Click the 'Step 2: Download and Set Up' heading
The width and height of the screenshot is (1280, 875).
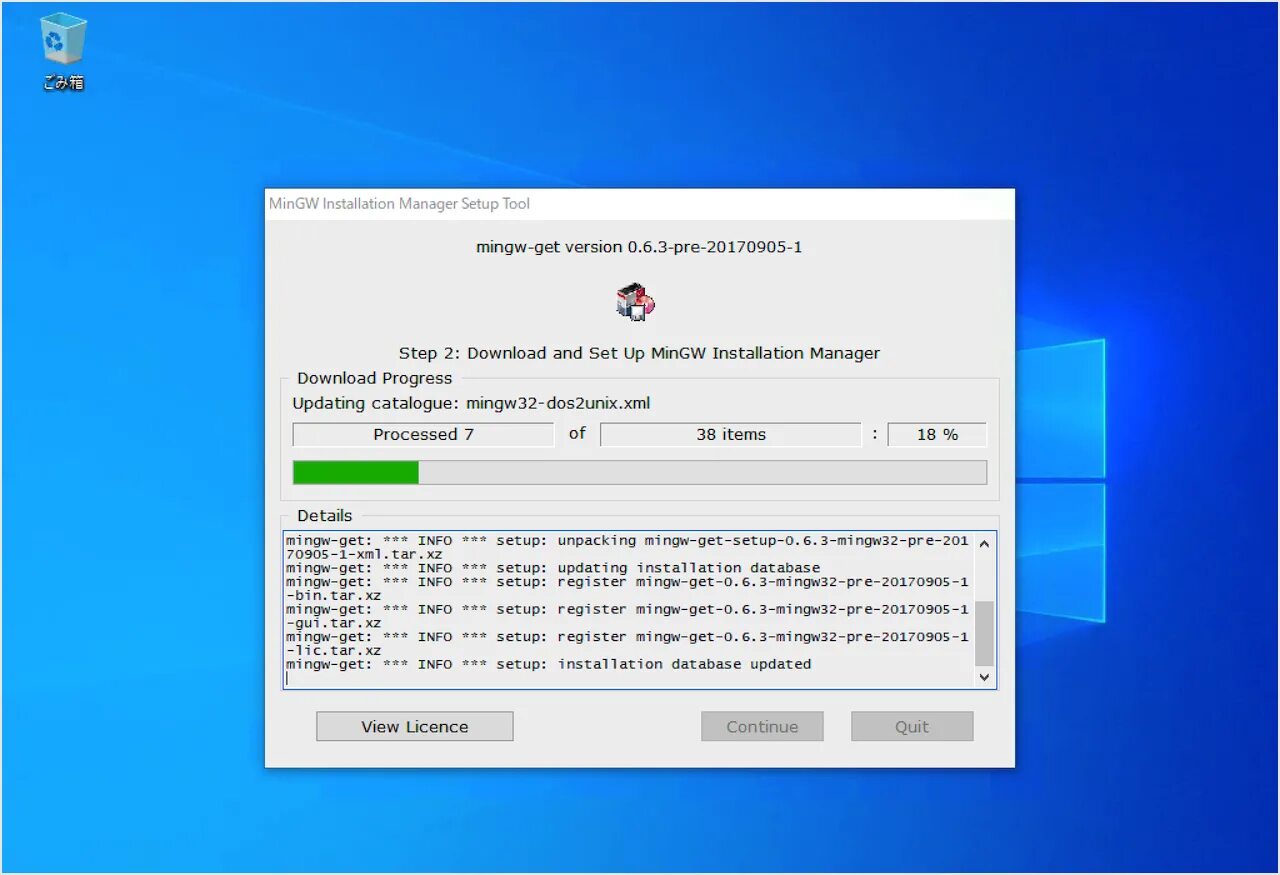[x=639, y=353]
